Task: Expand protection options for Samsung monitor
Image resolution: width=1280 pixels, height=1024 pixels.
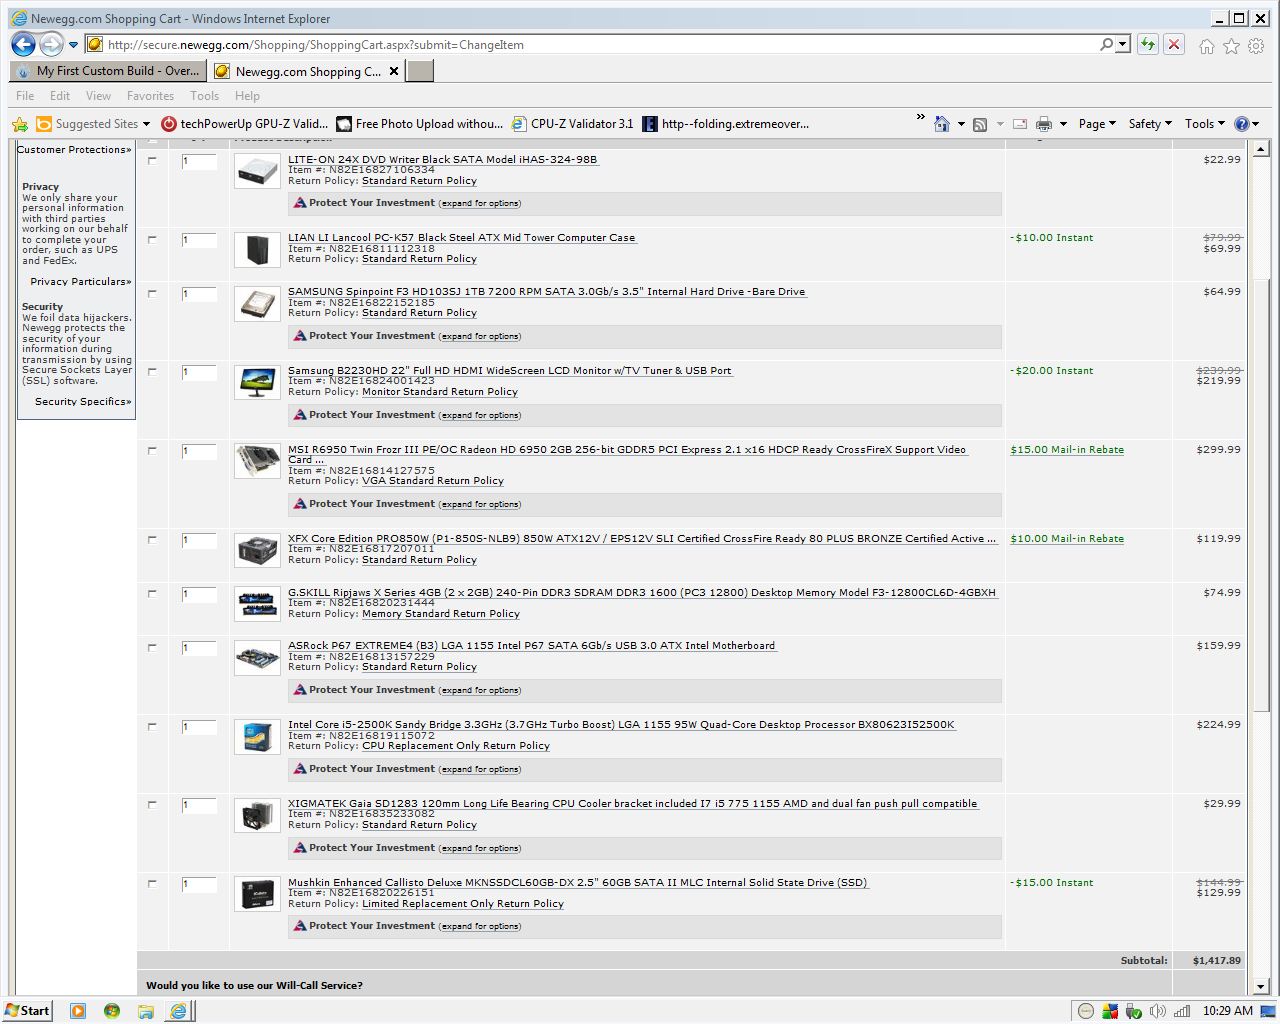Action: coord(480,415)
